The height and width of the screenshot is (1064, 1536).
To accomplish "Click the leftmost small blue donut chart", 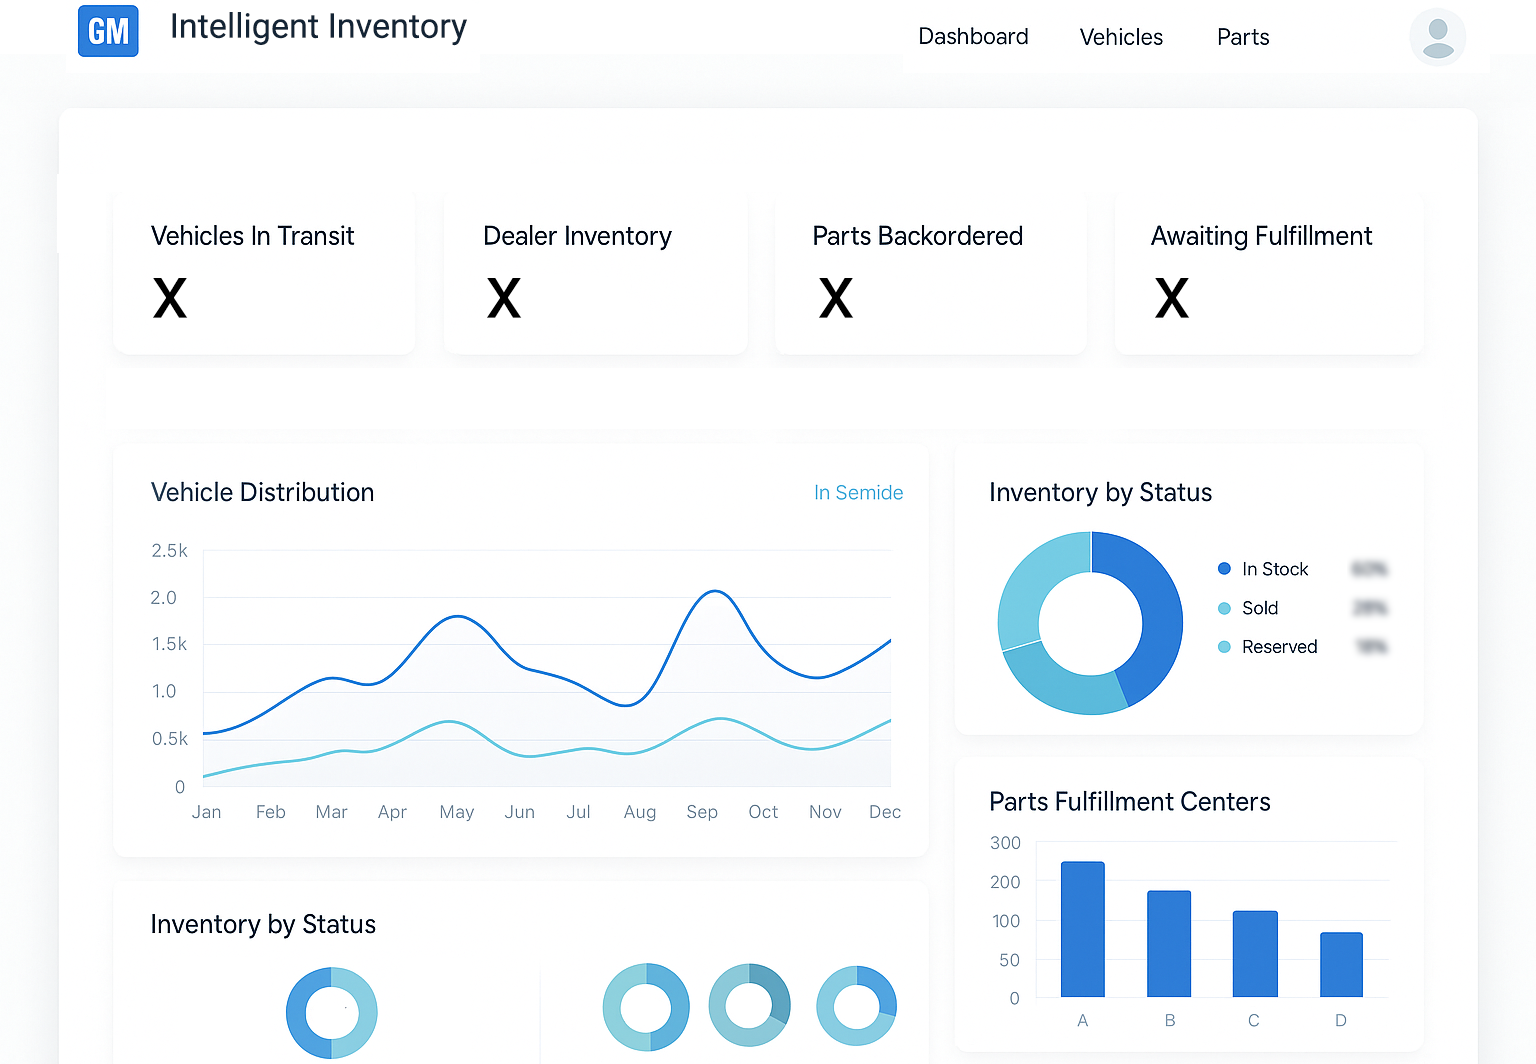I will [x=331, y=1013].
